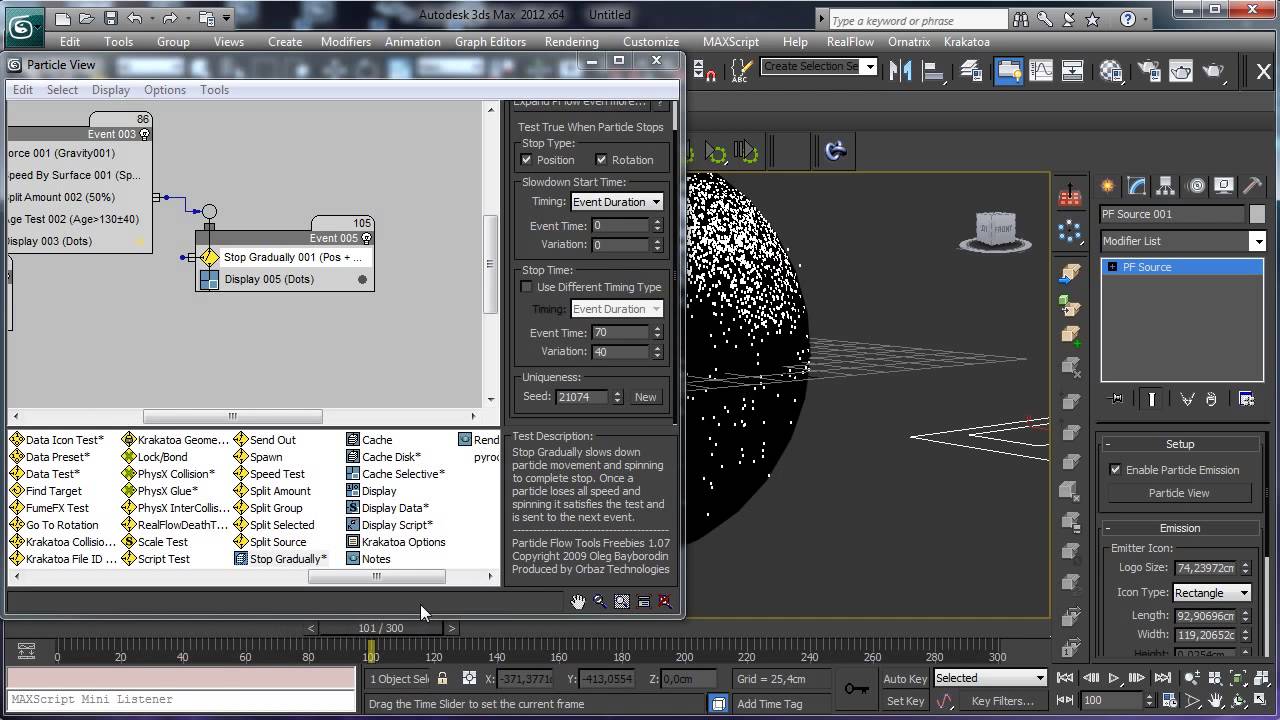Toggle the selection lock padlock icon
This screenshot has width=1280, height=720.
click(442, 678)
